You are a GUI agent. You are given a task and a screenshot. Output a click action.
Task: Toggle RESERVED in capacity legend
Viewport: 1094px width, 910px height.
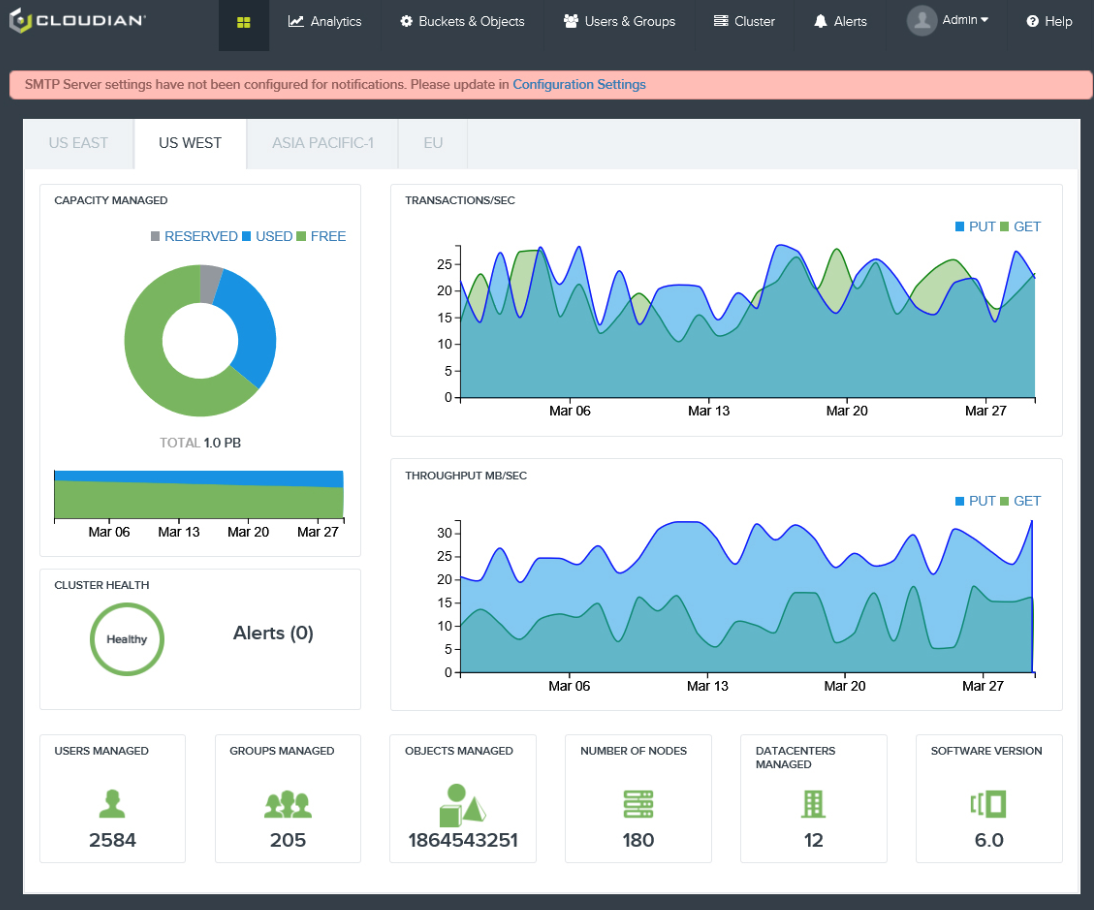pos(194,237)
